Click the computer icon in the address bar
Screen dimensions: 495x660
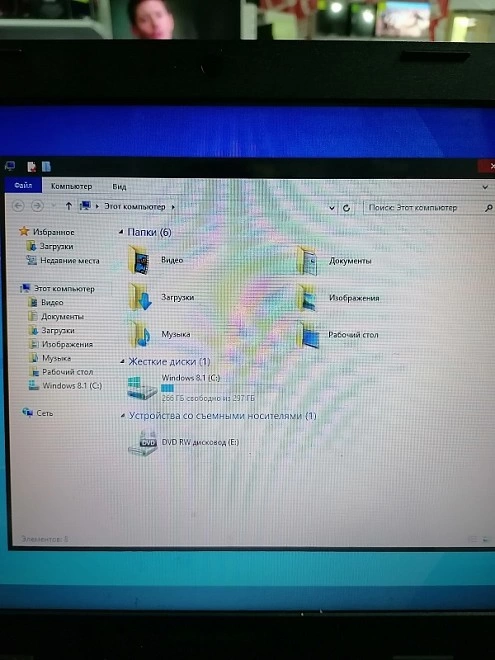click(x=85, y=206)
